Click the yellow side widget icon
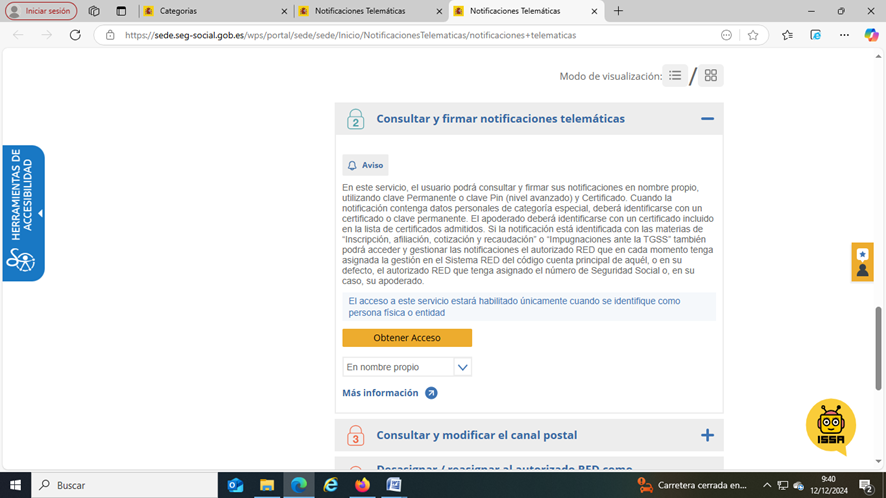The width and height of the screenshot is (886, 498). tap(862, 262)
